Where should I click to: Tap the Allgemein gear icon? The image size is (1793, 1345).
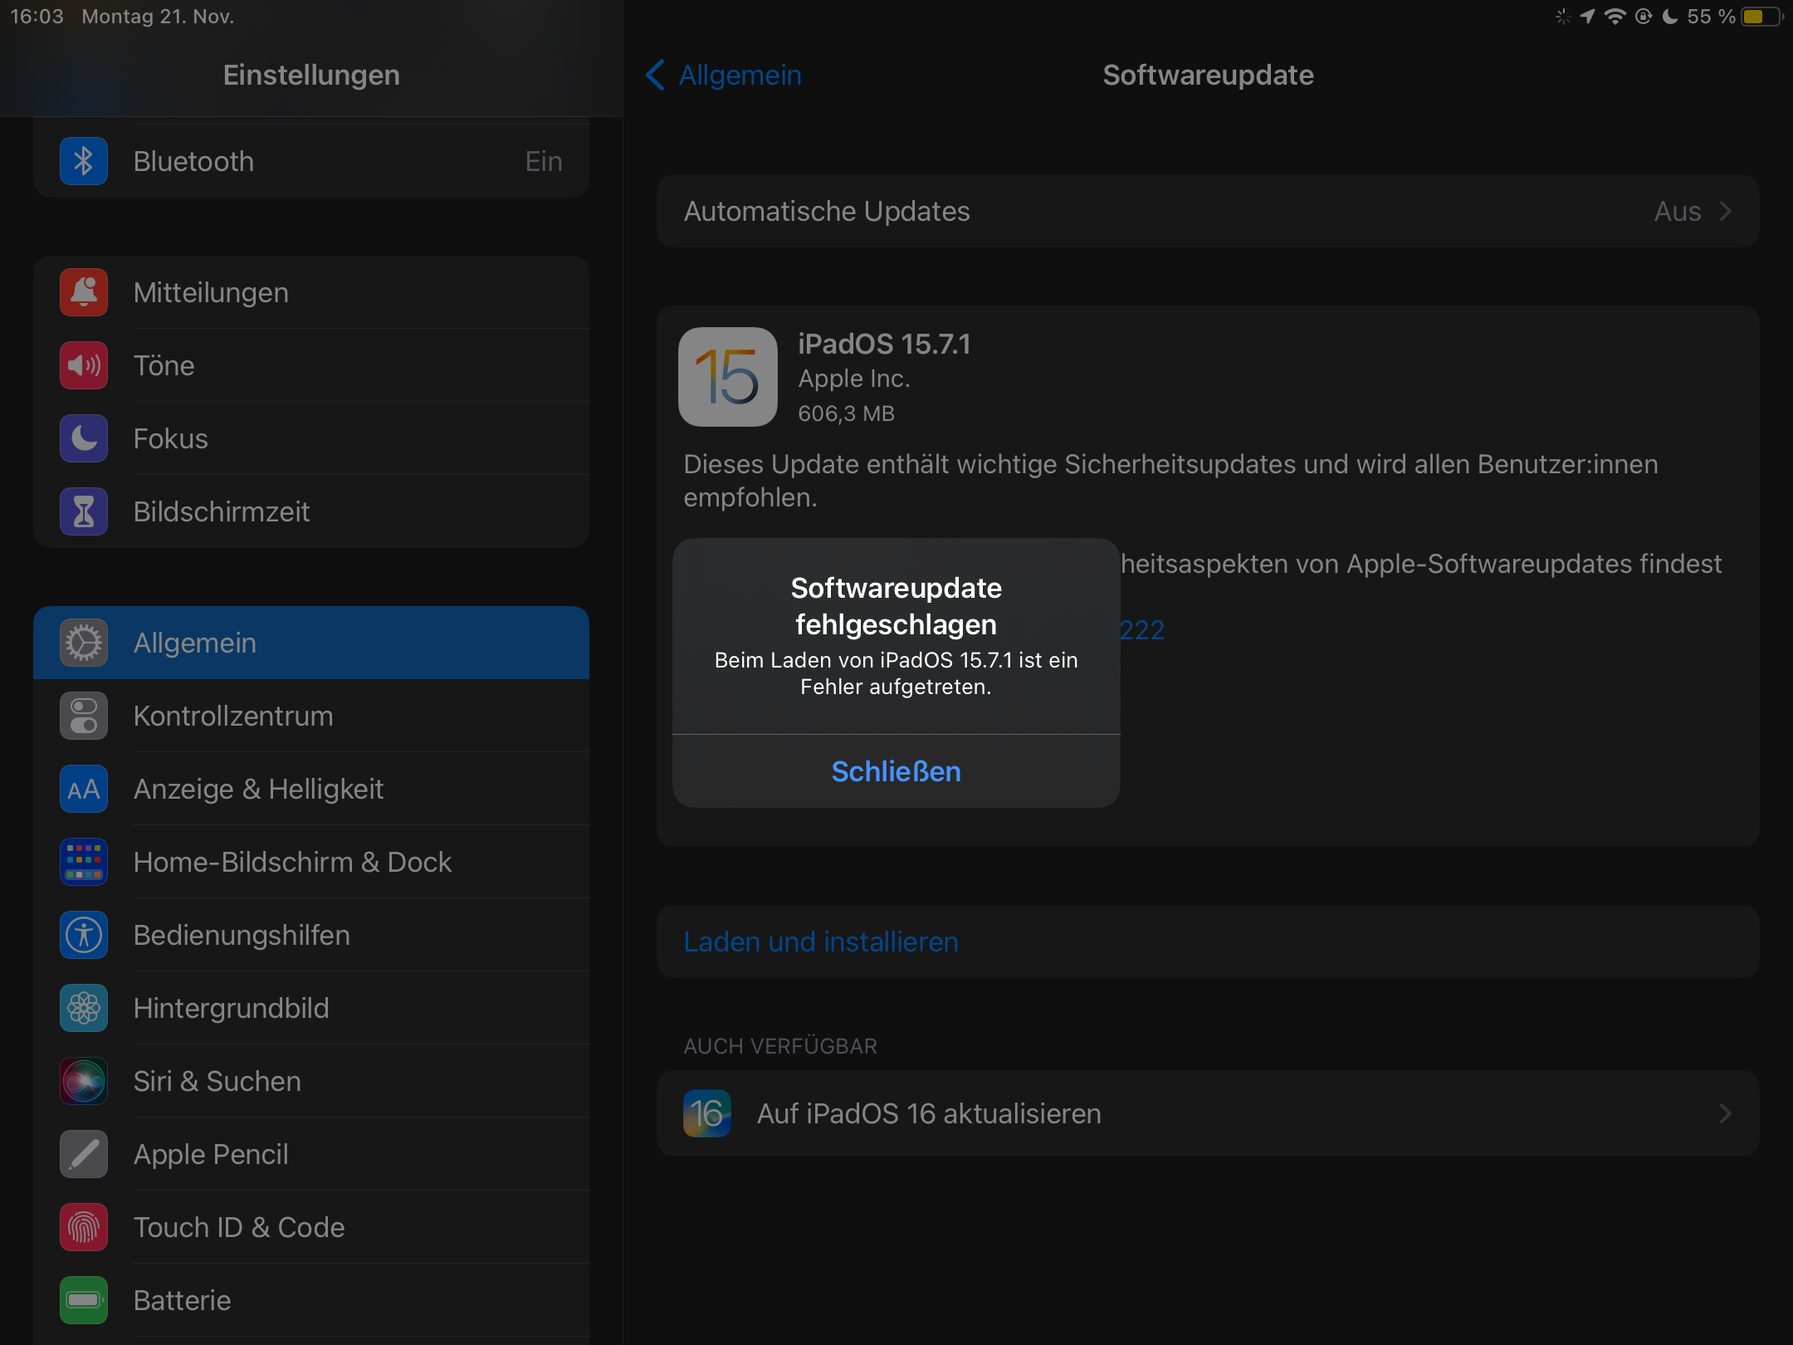click(84, 643)
